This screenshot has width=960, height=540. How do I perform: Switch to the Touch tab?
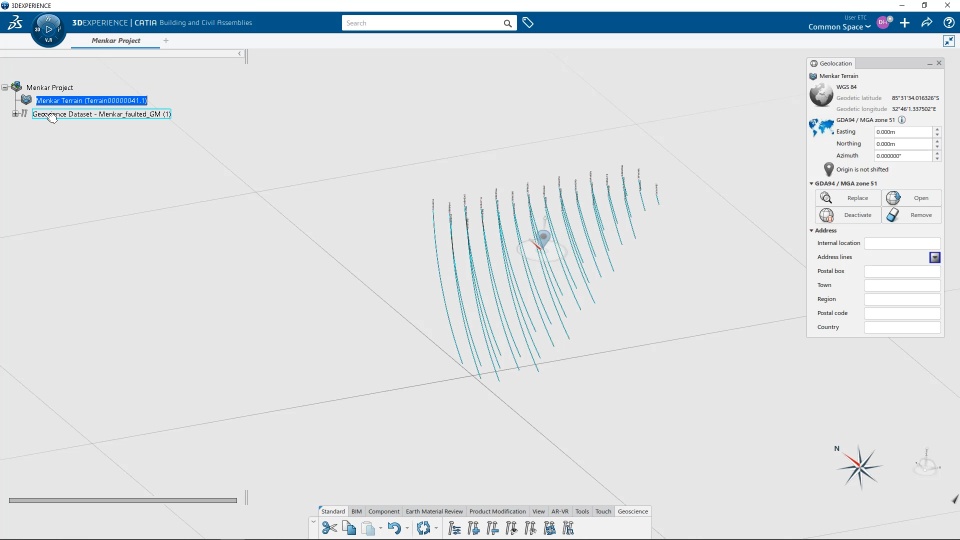(603, 511)
